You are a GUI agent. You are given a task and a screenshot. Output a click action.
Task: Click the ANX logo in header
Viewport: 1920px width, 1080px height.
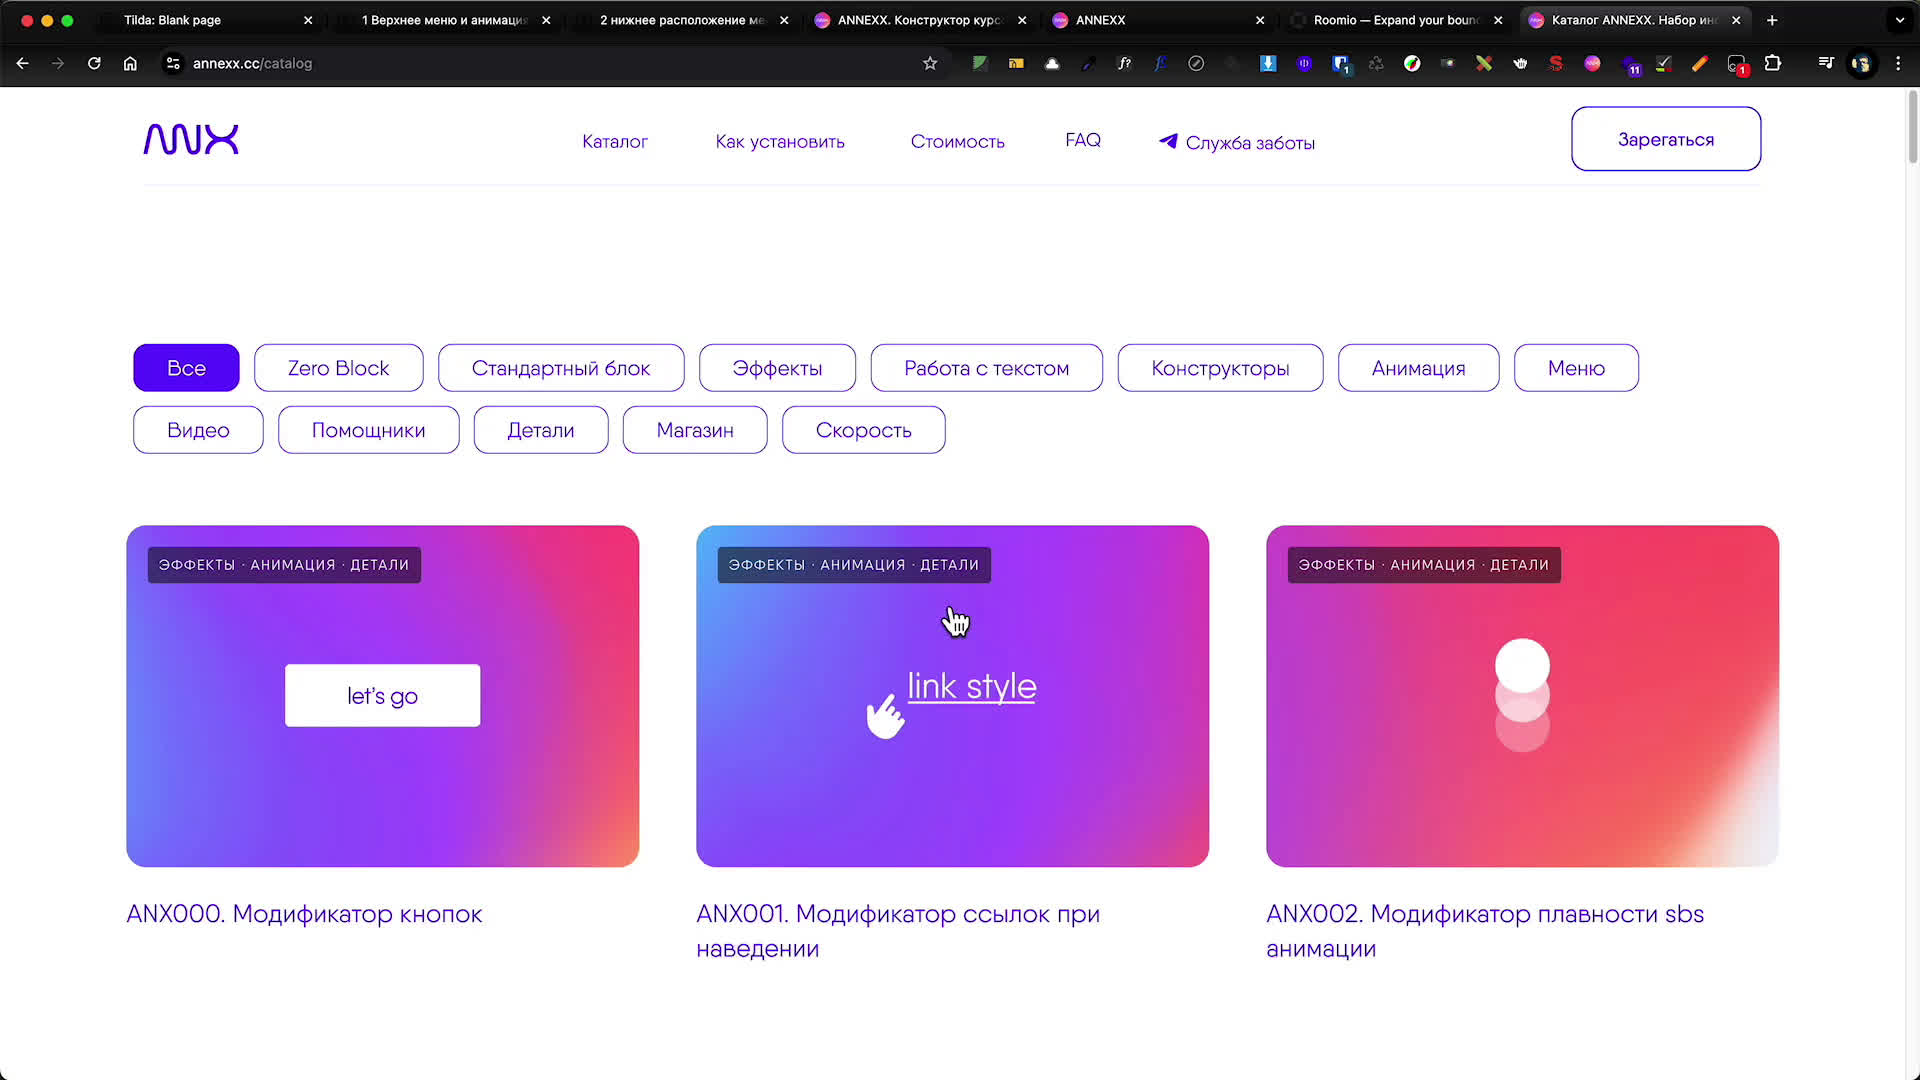pyautogui.click(x=191, y=140)
